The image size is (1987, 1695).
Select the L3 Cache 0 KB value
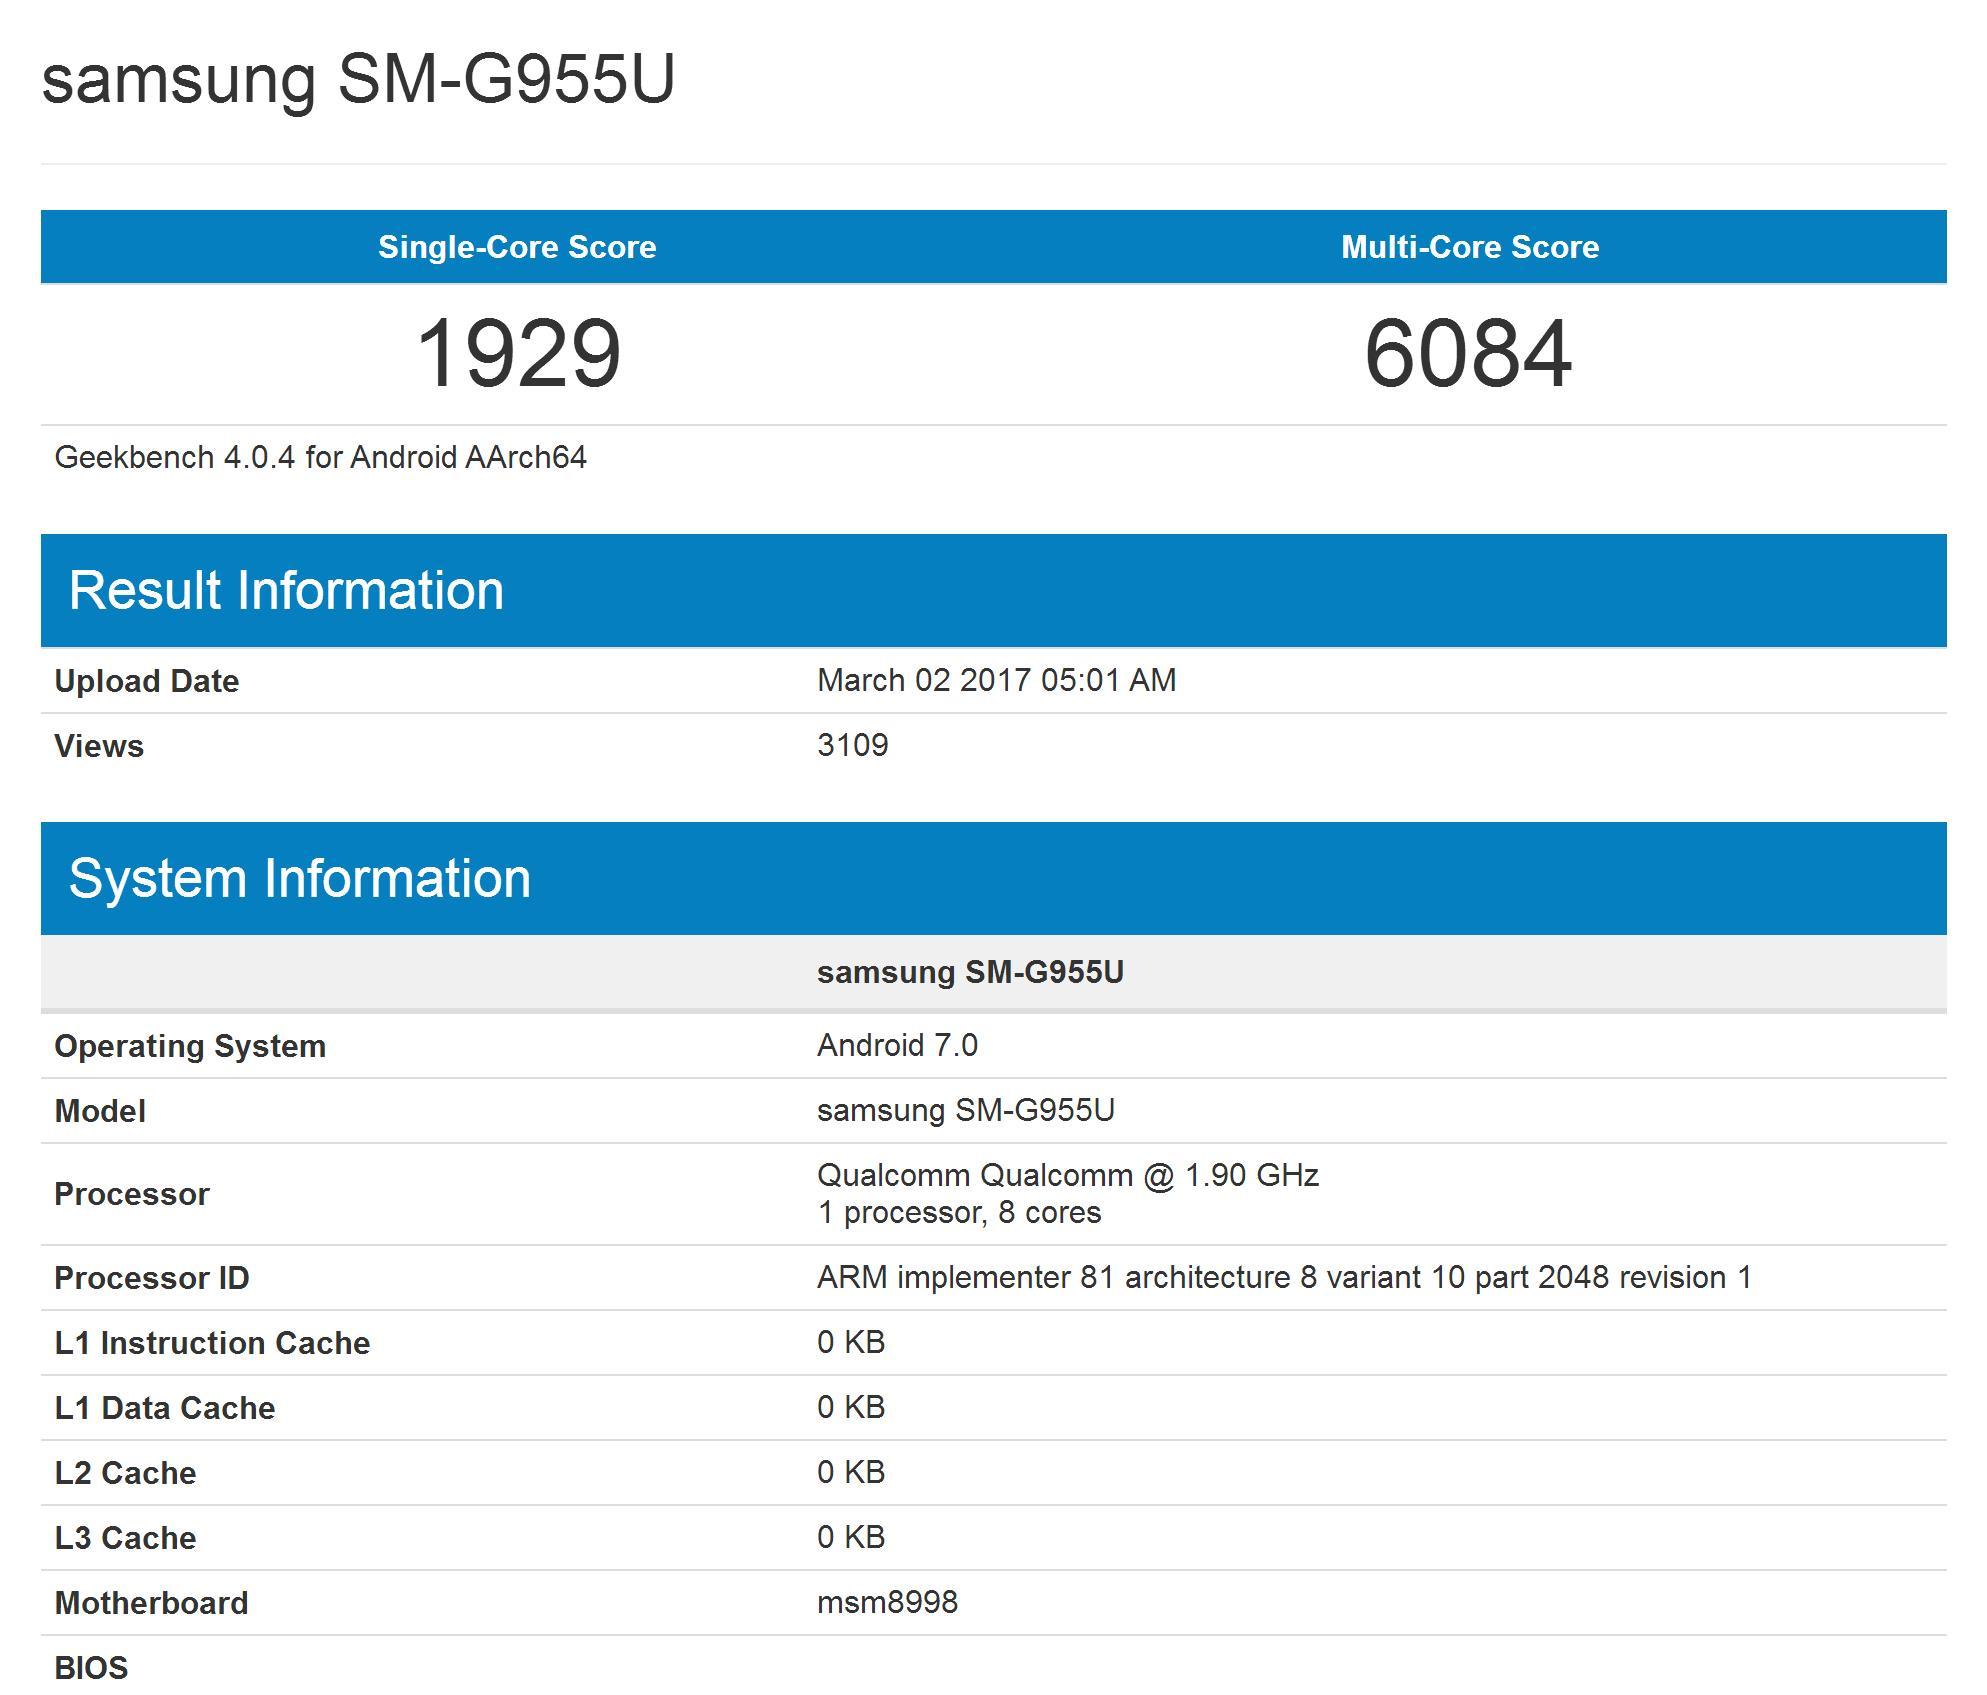[851, 1537]
